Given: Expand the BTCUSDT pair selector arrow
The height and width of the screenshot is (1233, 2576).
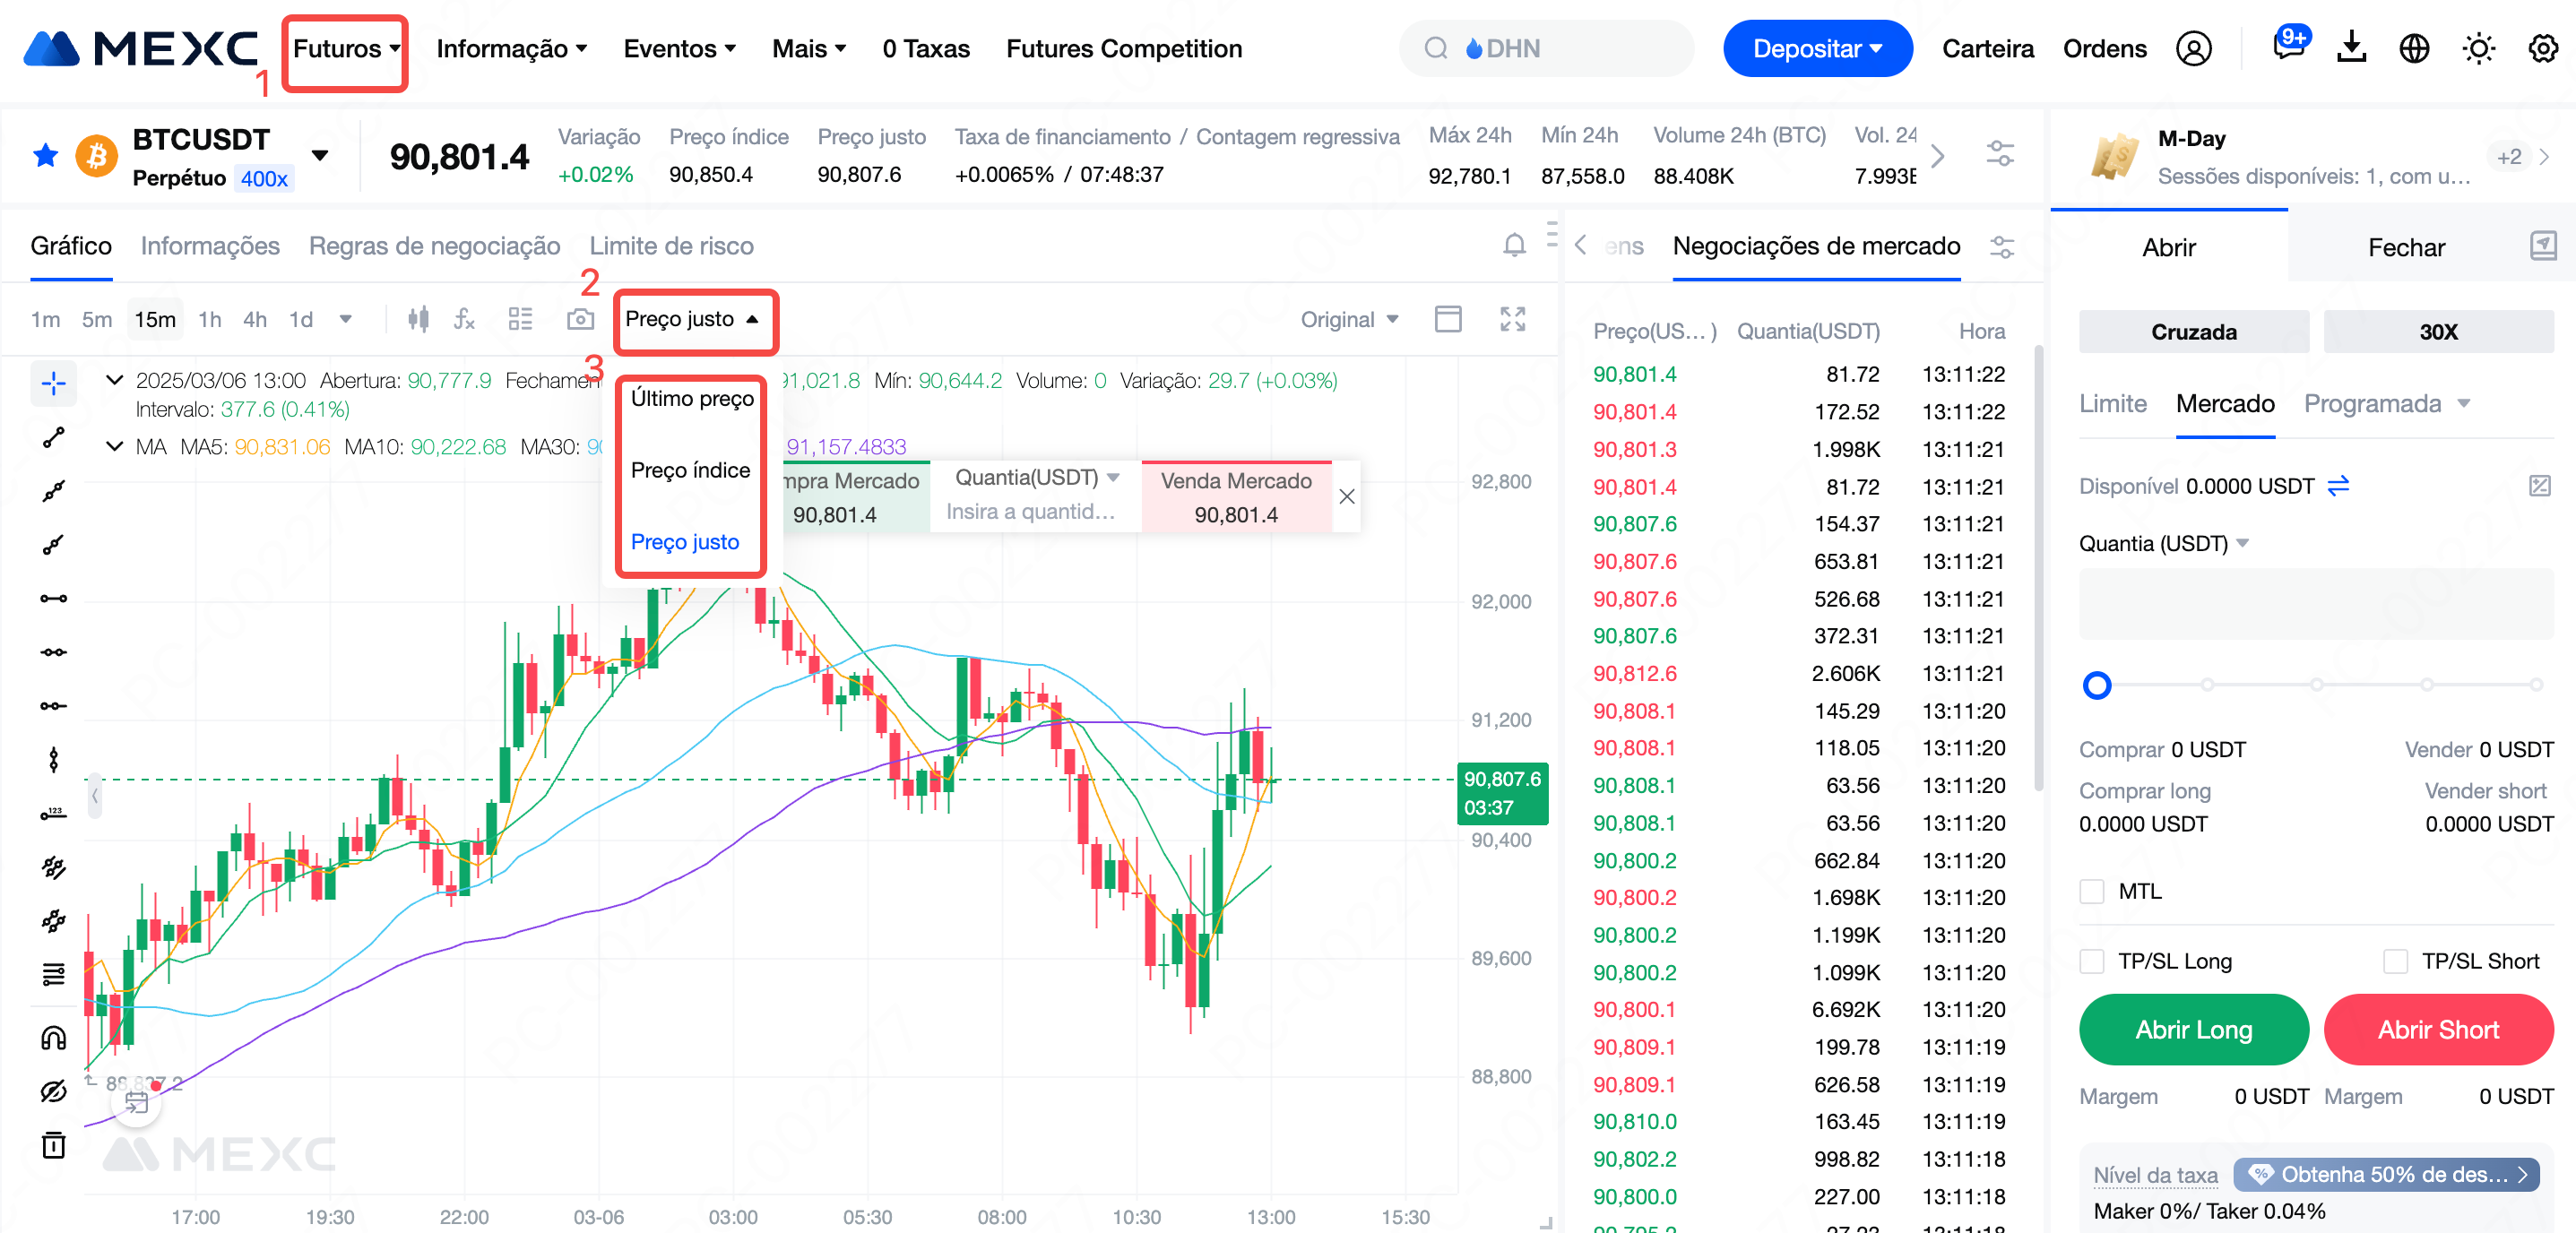Looking at the screenshot, I should coord(319,155).
